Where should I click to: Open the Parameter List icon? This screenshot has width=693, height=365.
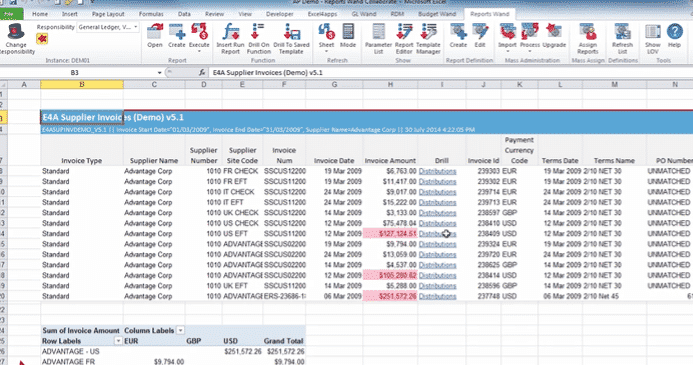[378, 32]
